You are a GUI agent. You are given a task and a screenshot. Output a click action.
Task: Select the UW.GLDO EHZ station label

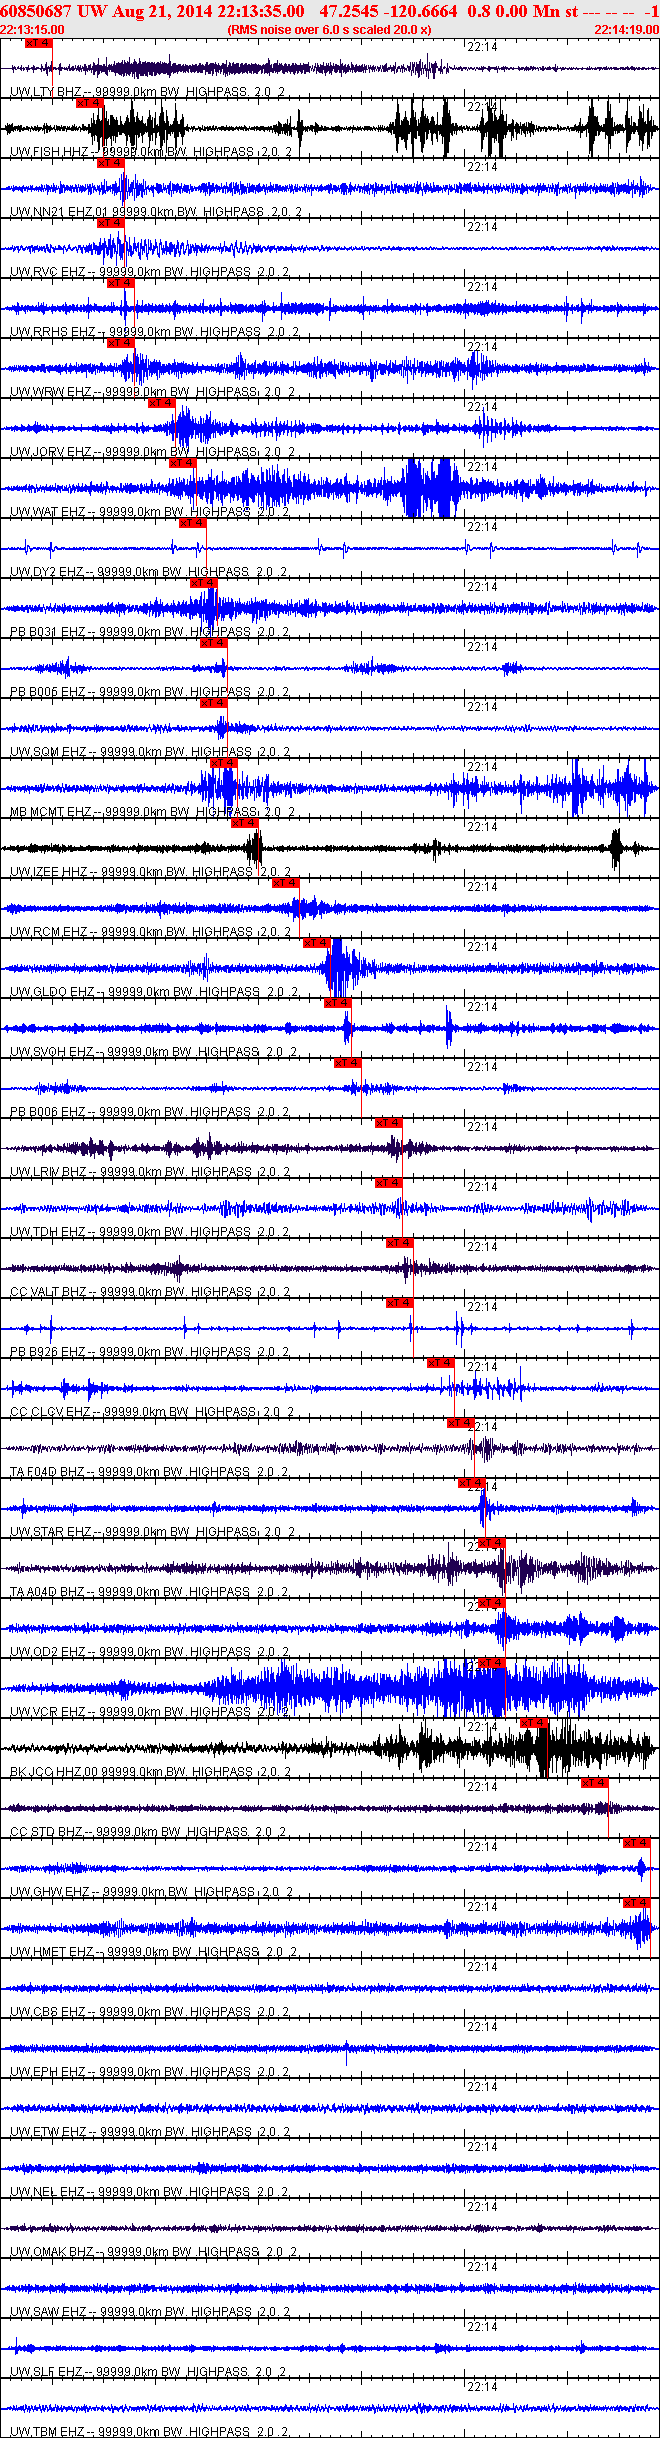point(153,992)
